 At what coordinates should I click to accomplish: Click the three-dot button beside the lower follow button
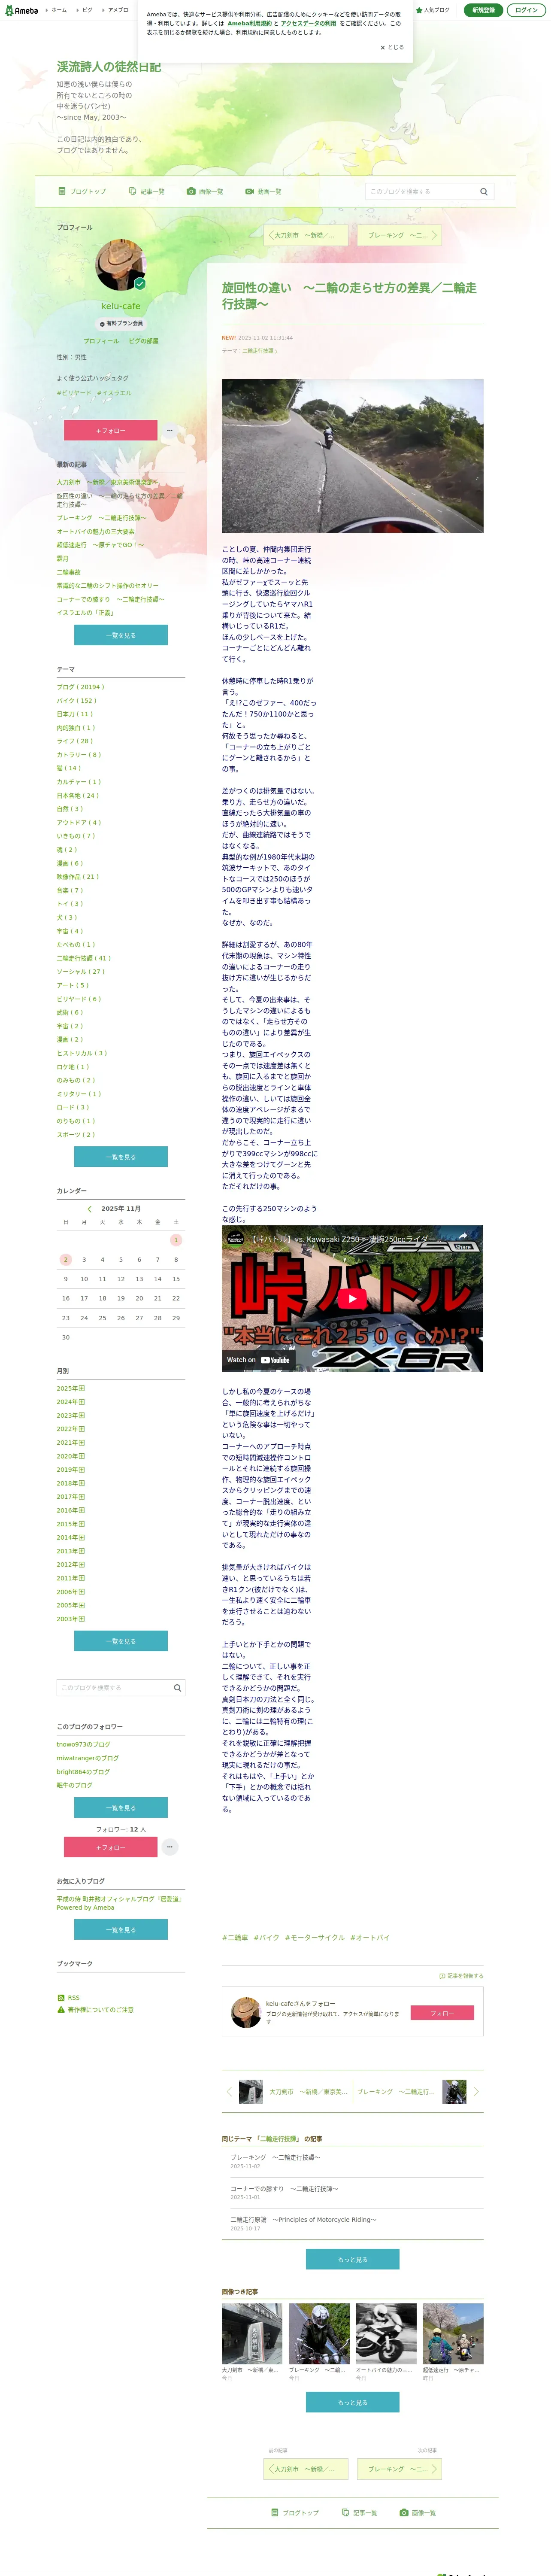coord(170,1846)
